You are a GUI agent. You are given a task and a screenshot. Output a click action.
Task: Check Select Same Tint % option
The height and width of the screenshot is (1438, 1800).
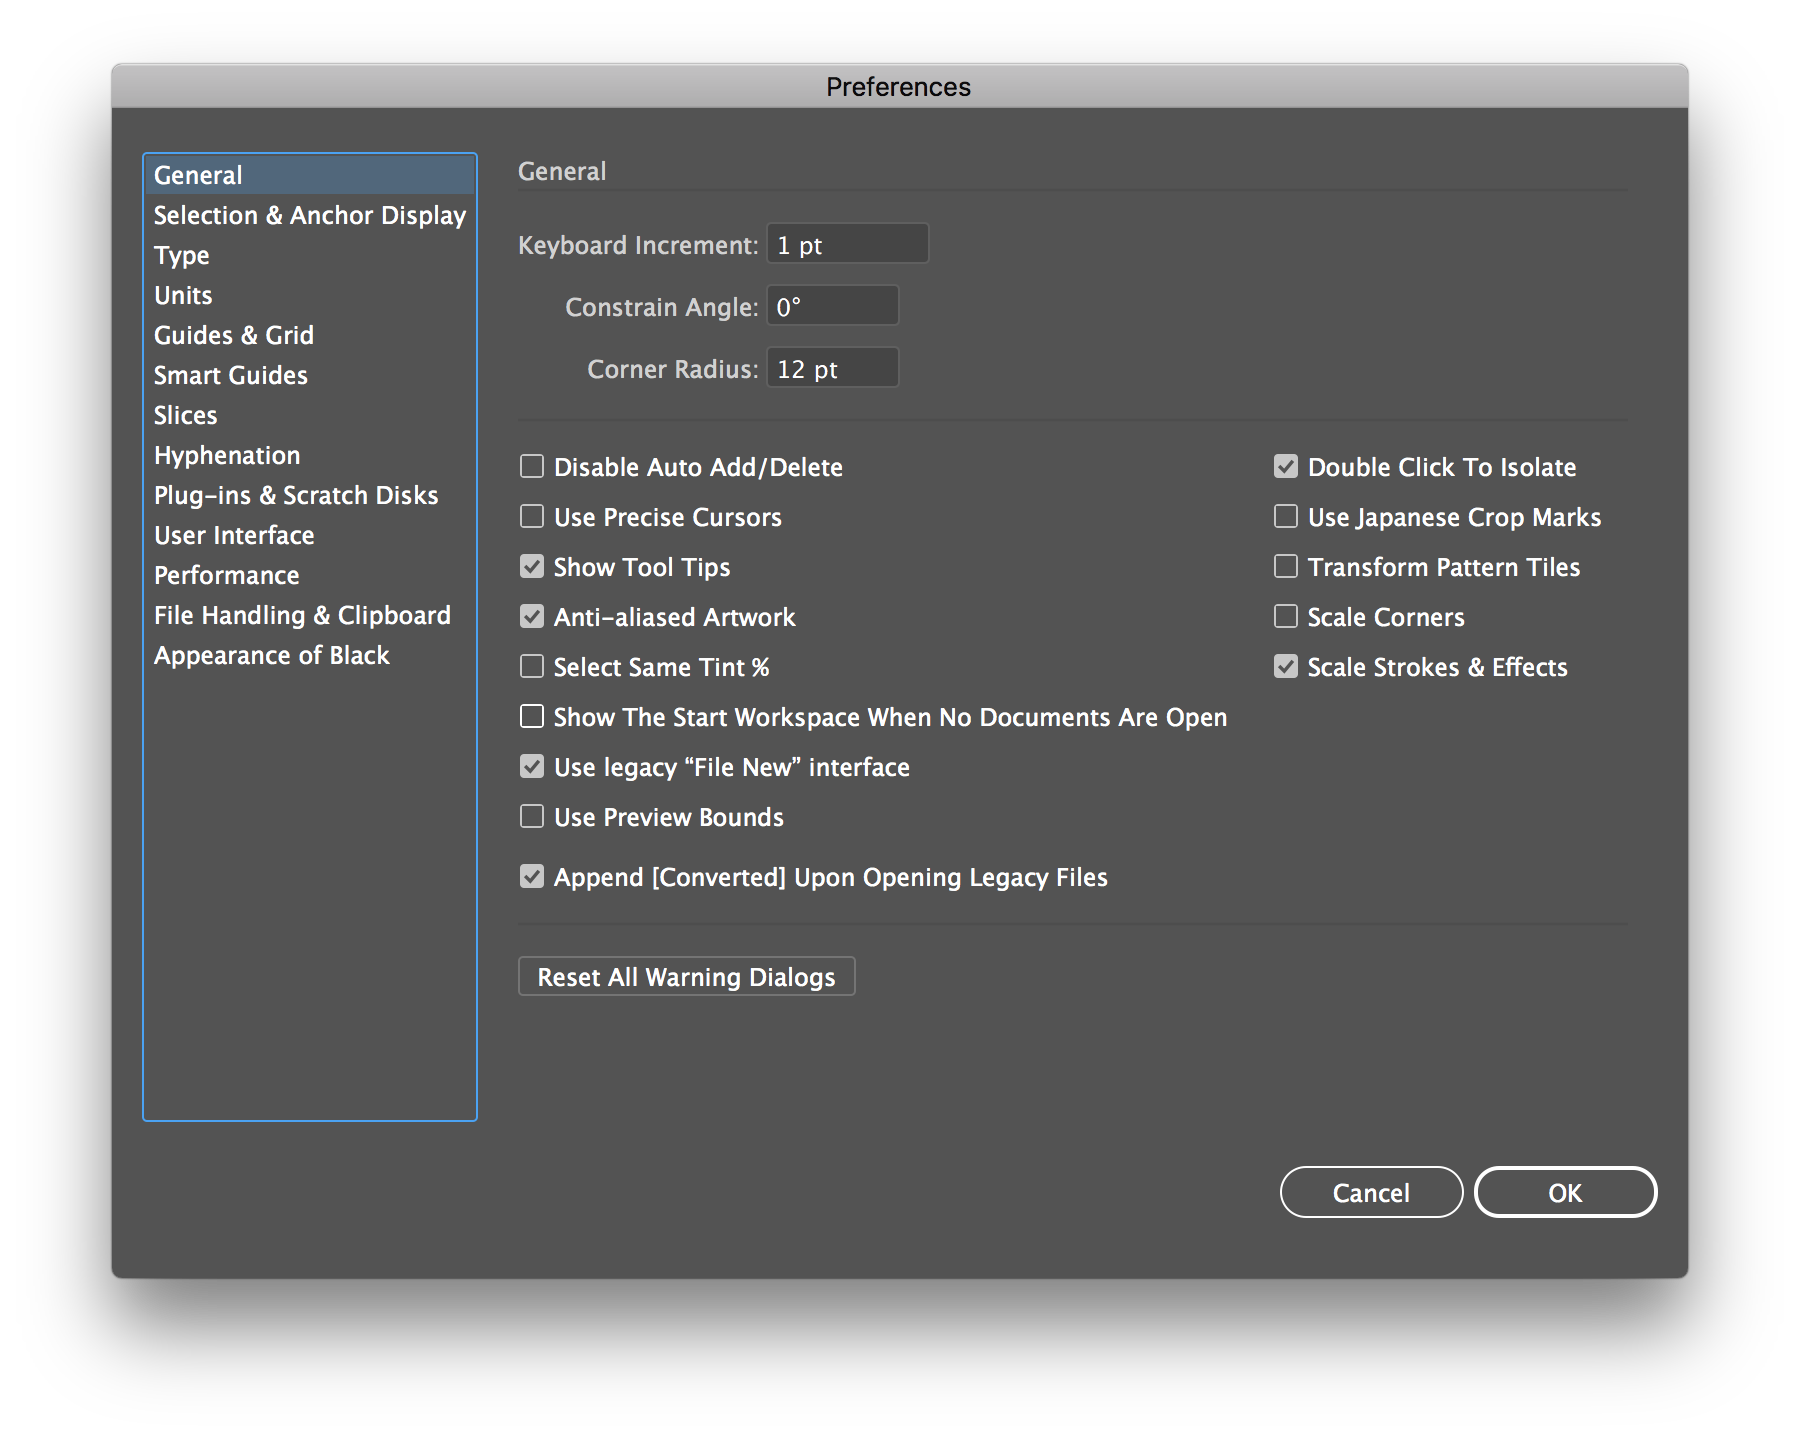(532, 667)
